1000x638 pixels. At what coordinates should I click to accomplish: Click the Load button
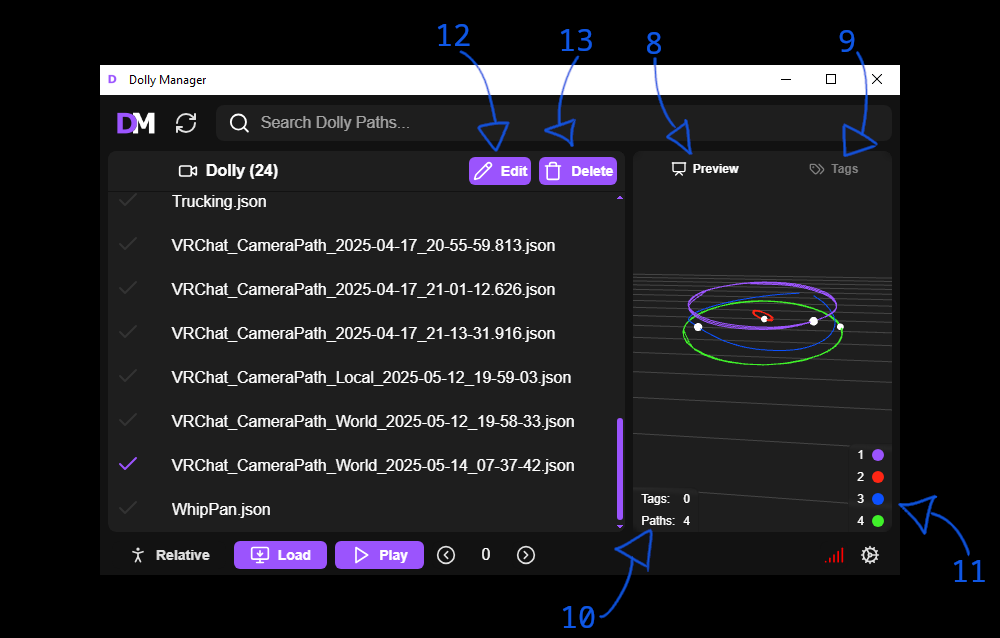point(280,555)
